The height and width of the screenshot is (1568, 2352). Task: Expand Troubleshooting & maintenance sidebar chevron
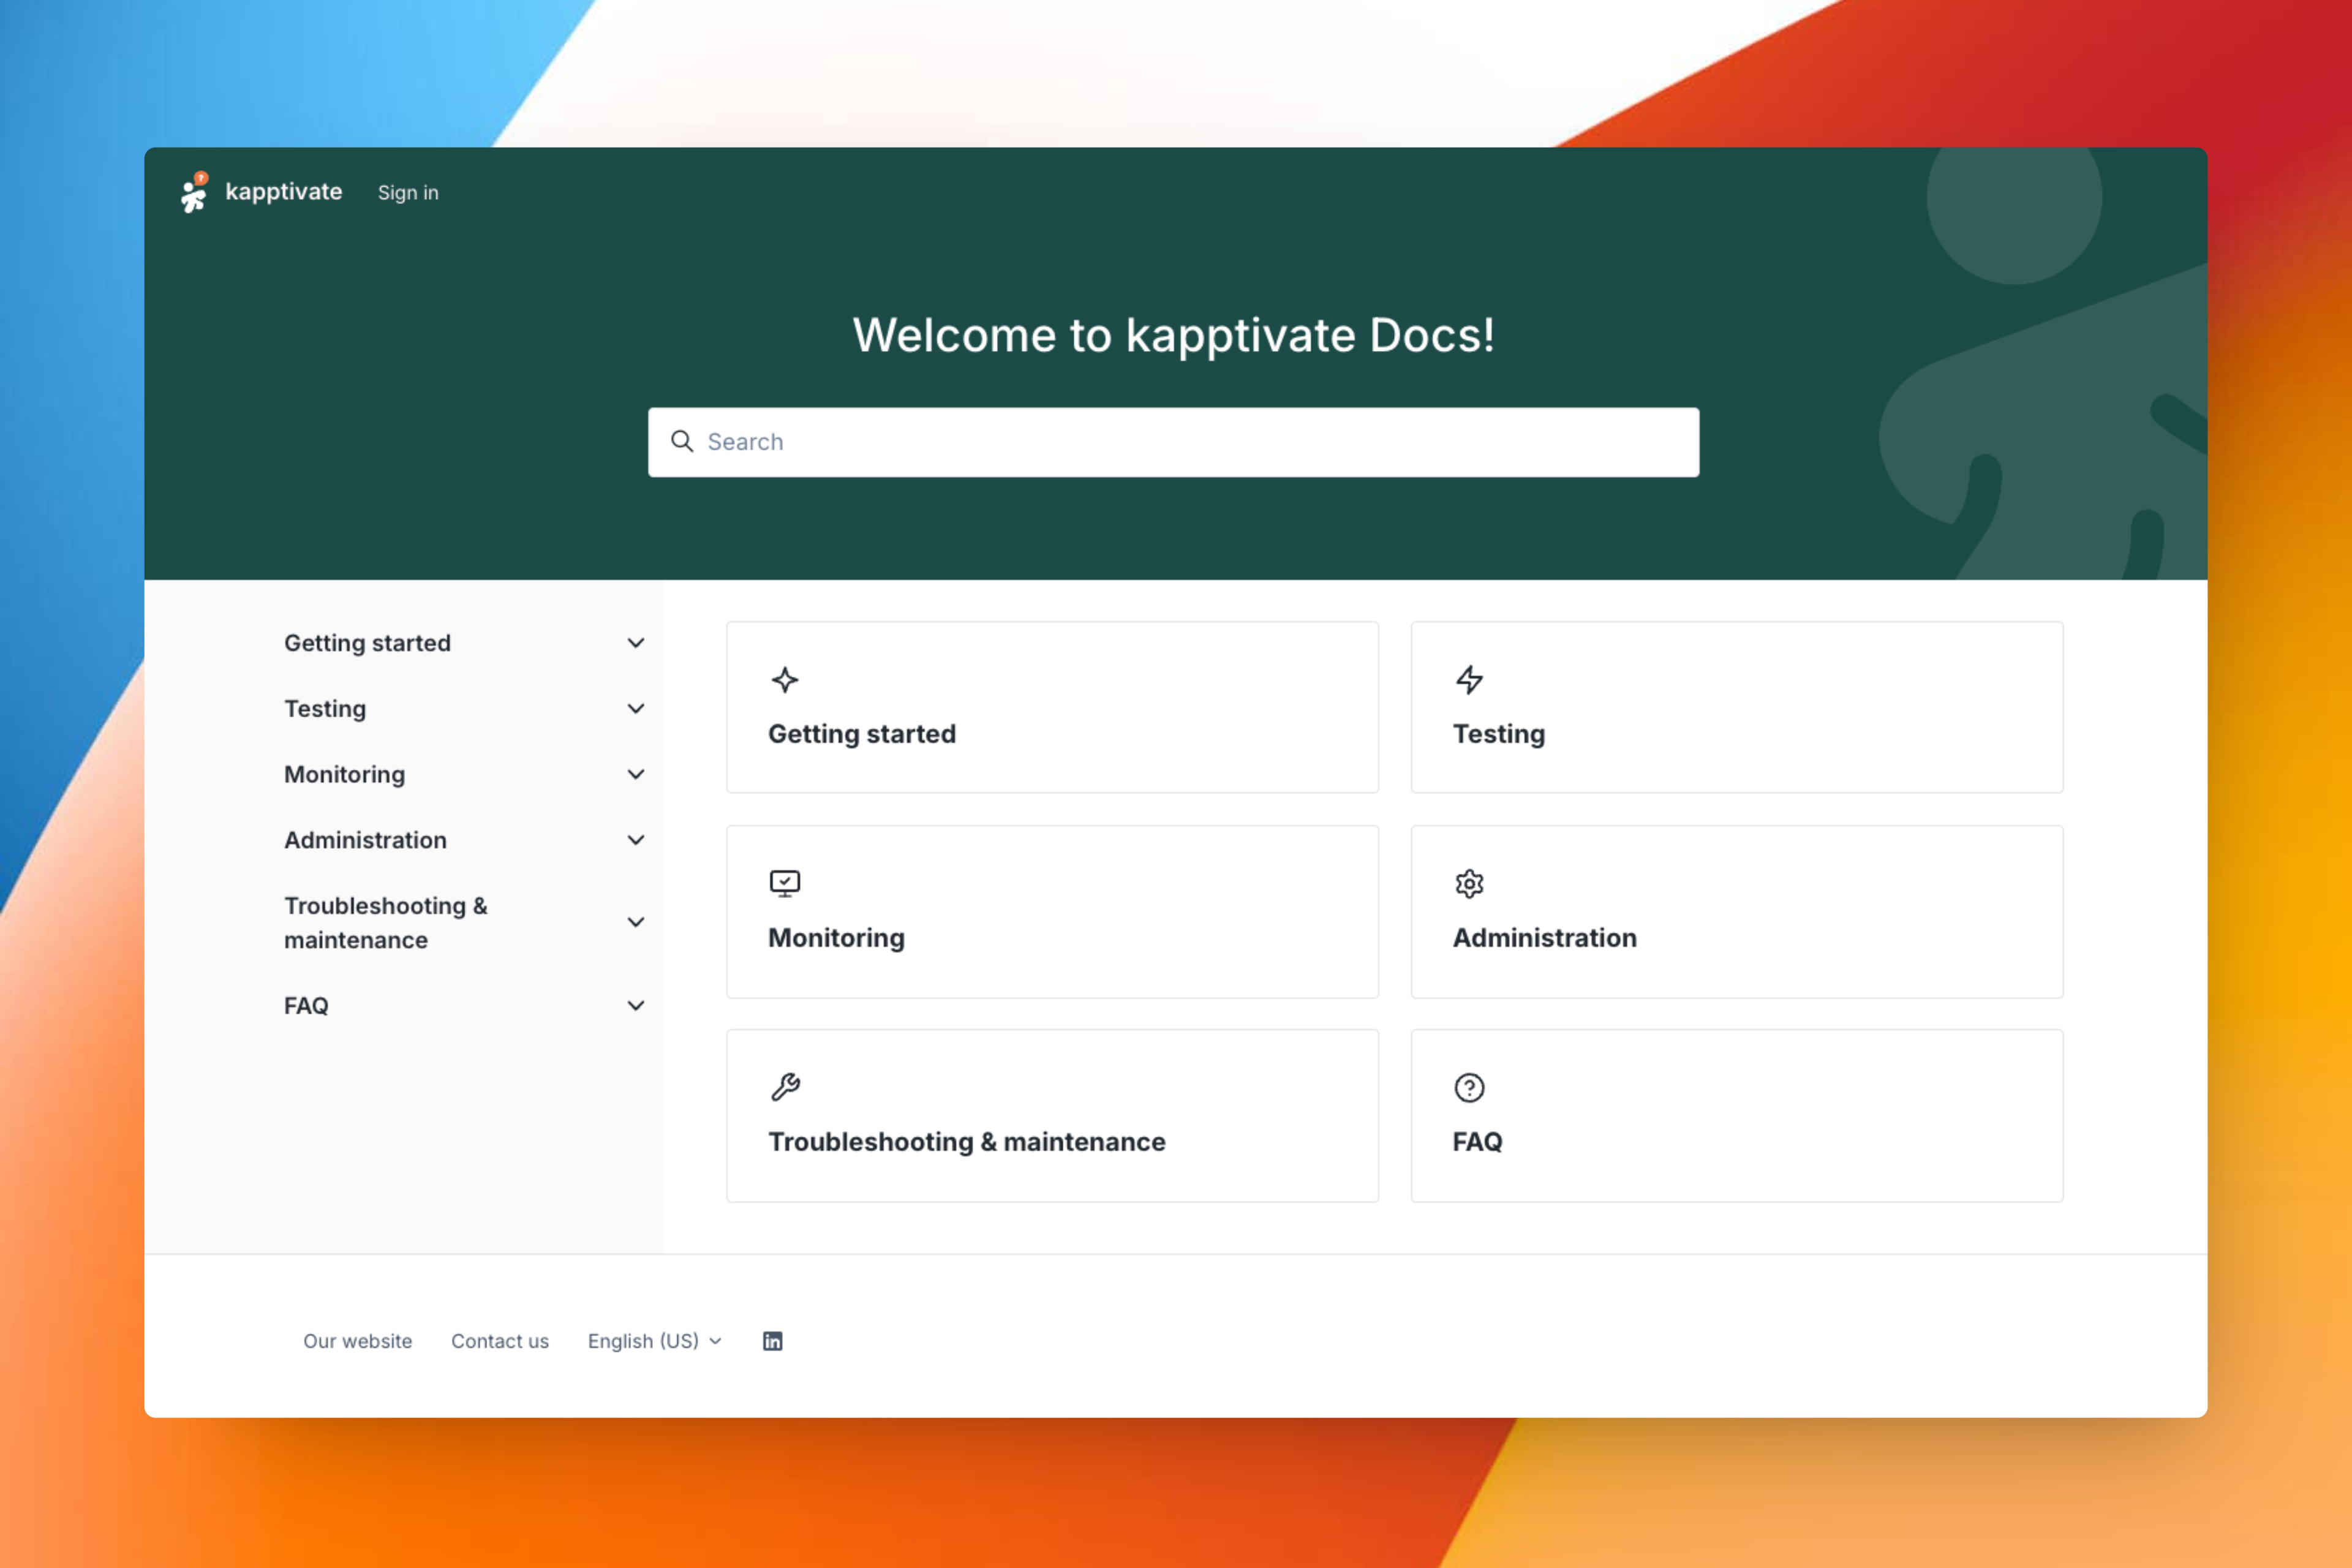click(636, 922)
